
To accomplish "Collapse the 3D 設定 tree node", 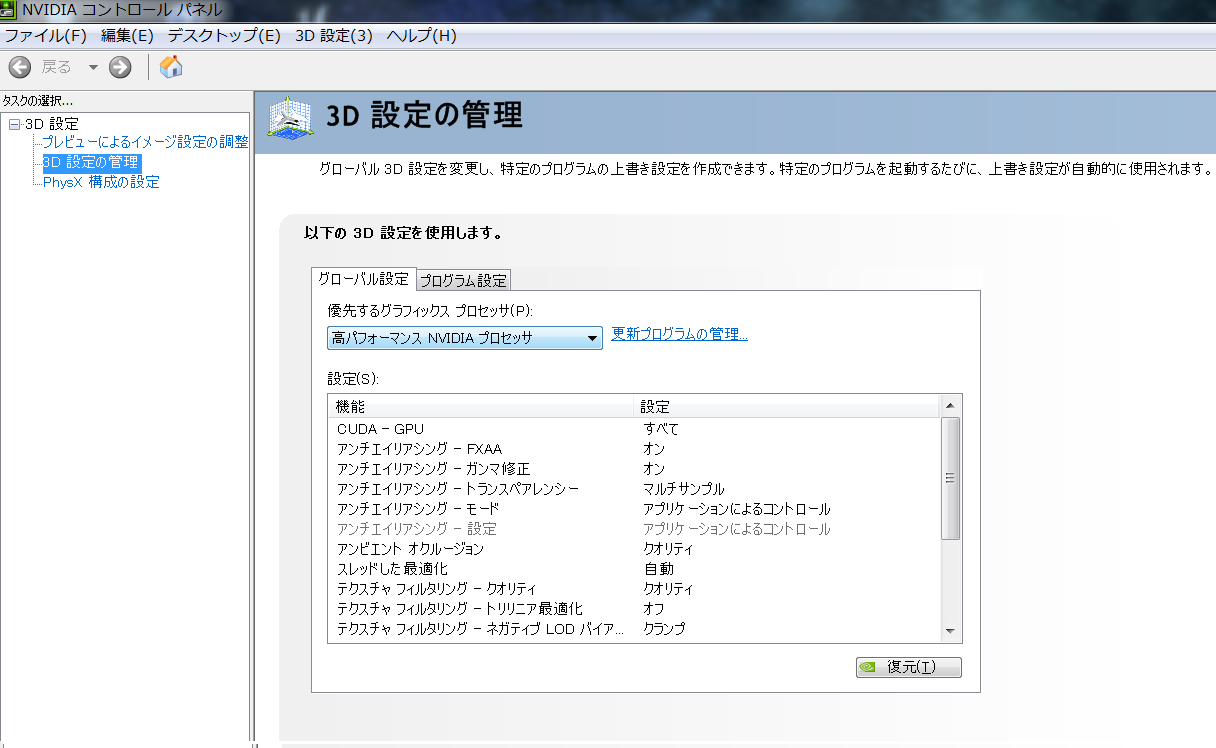I will point(14,124).
